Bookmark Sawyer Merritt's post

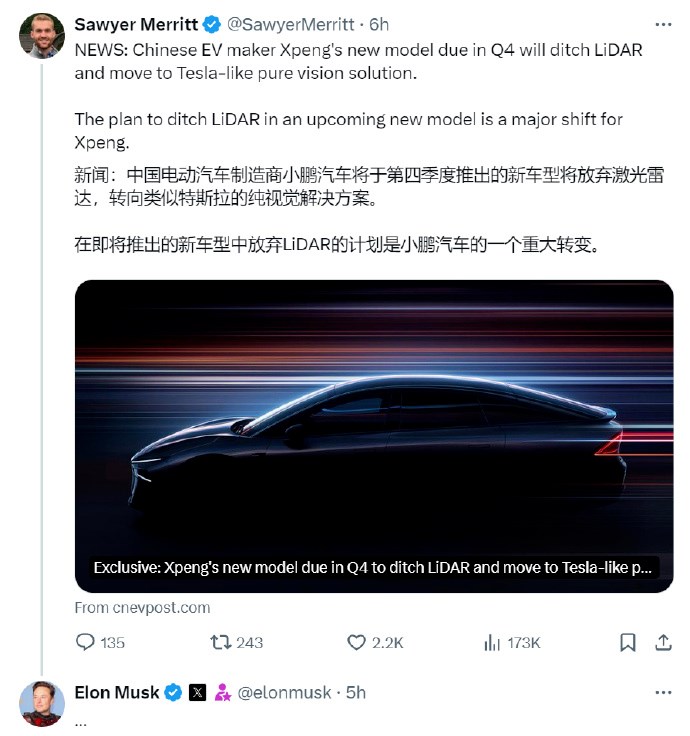(628, 642)
